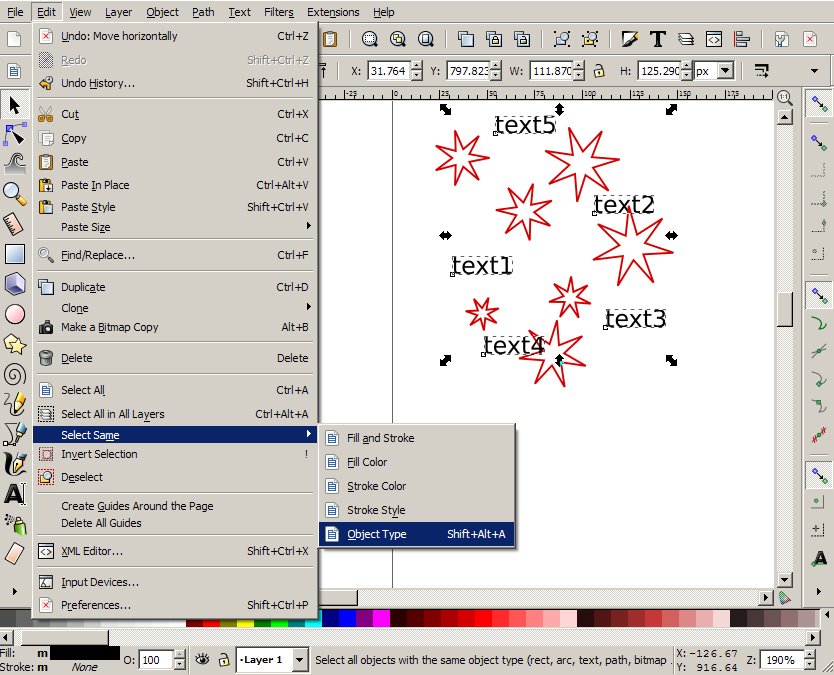Toggle the width/height lock ratio padlock

[x=597, y=71]
